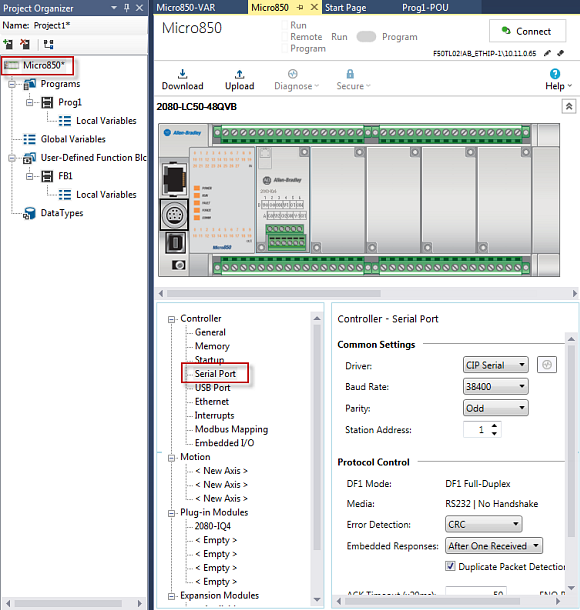Click USB port on controller image
The image size is (580, 610).
(x=175, y=243)
